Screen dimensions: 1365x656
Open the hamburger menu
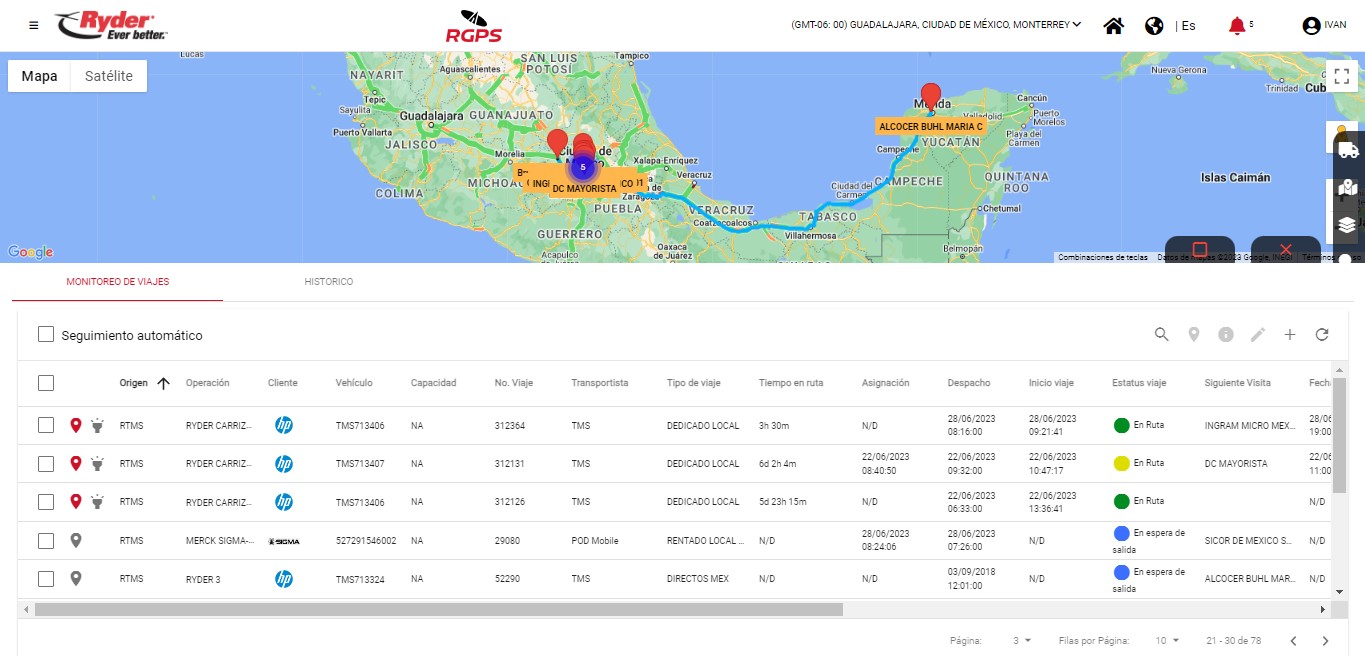34,25
